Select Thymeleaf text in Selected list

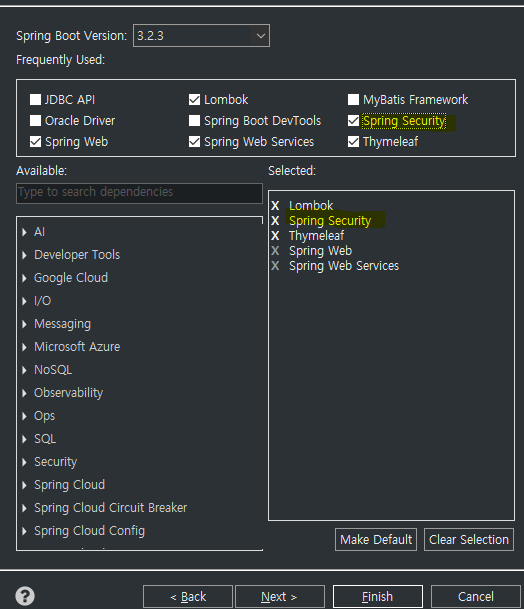pyautogui.click(x=316, y=236)
